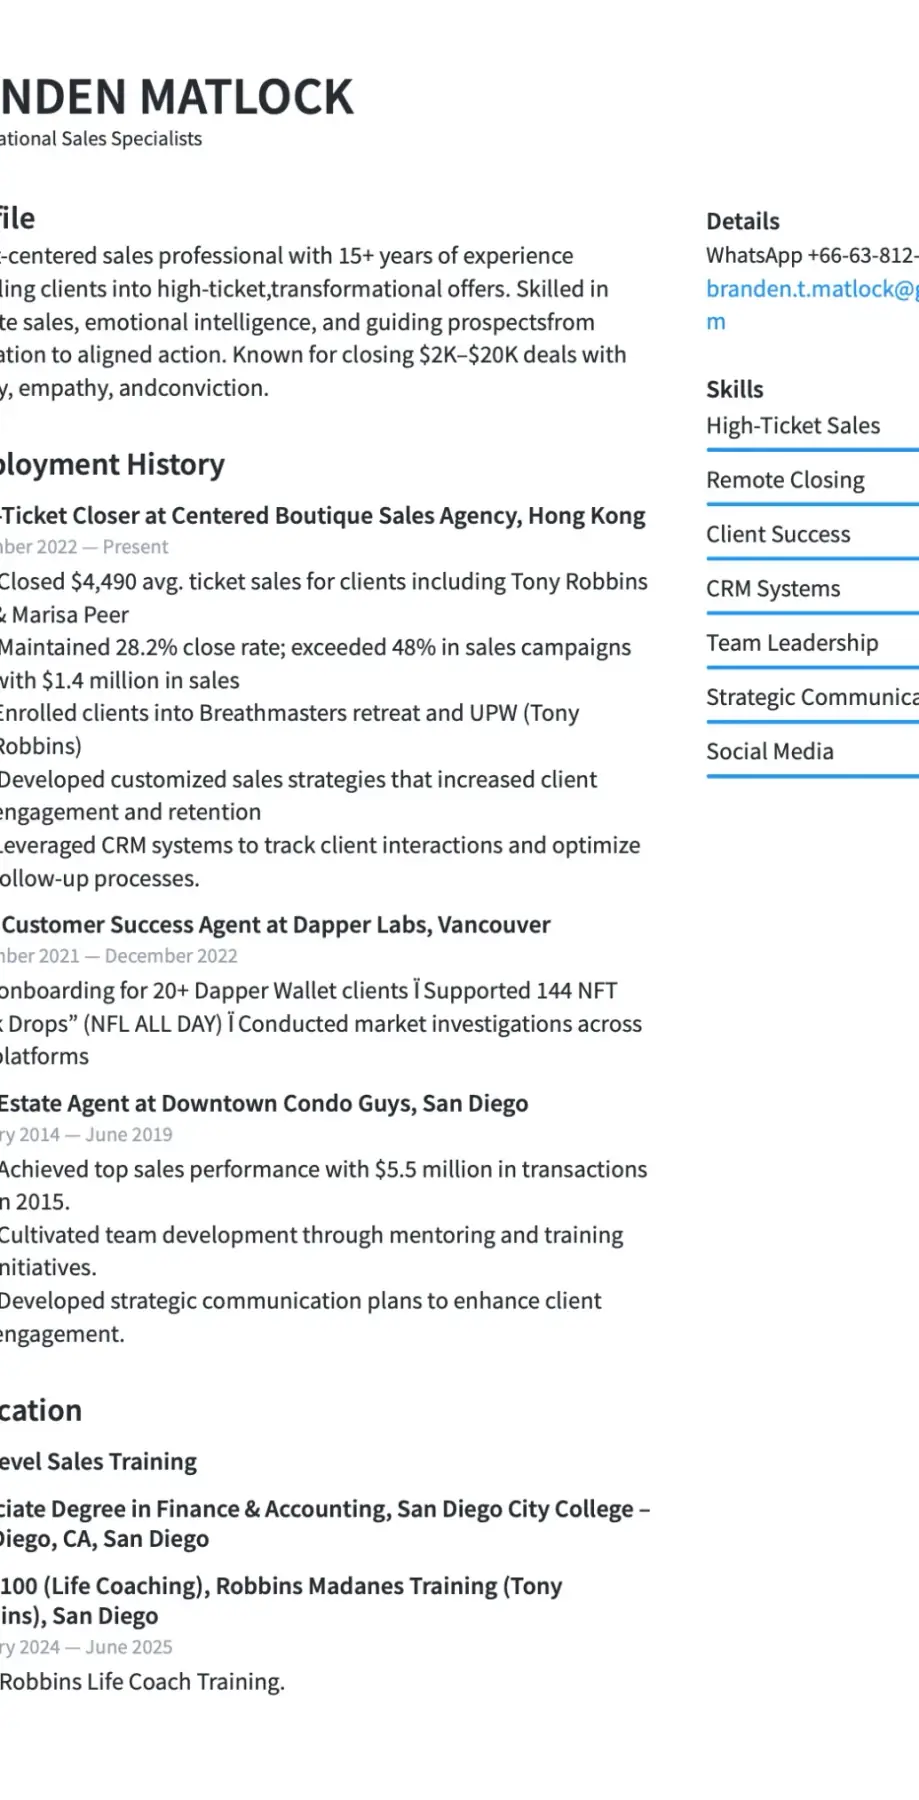Click the MATLOCK name heading
The width and height of the screenshot is (919, 1800).
[177, 98]
